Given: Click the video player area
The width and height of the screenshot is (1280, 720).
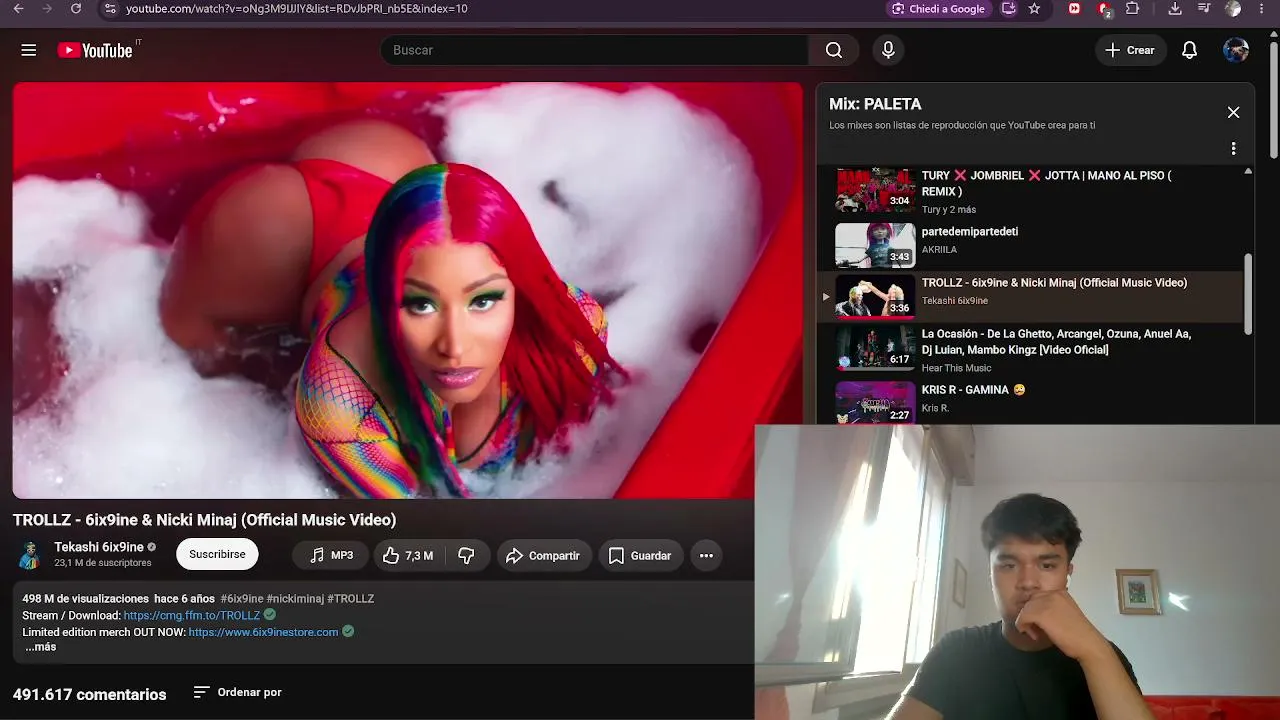Looking at the screenshot, I should [x=407, y=290].
